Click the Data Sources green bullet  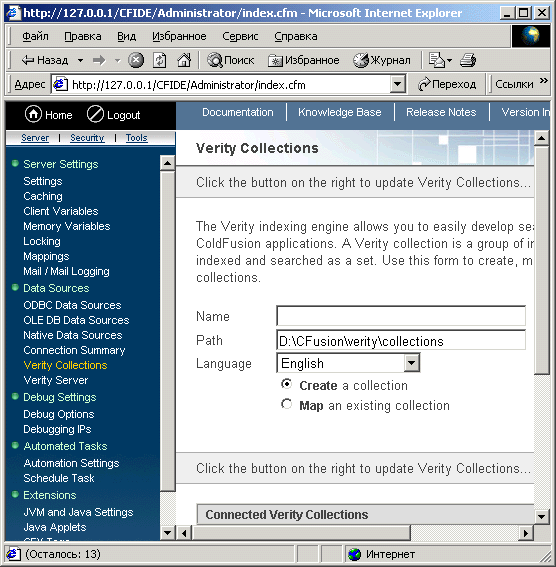(x=15, y=287)
